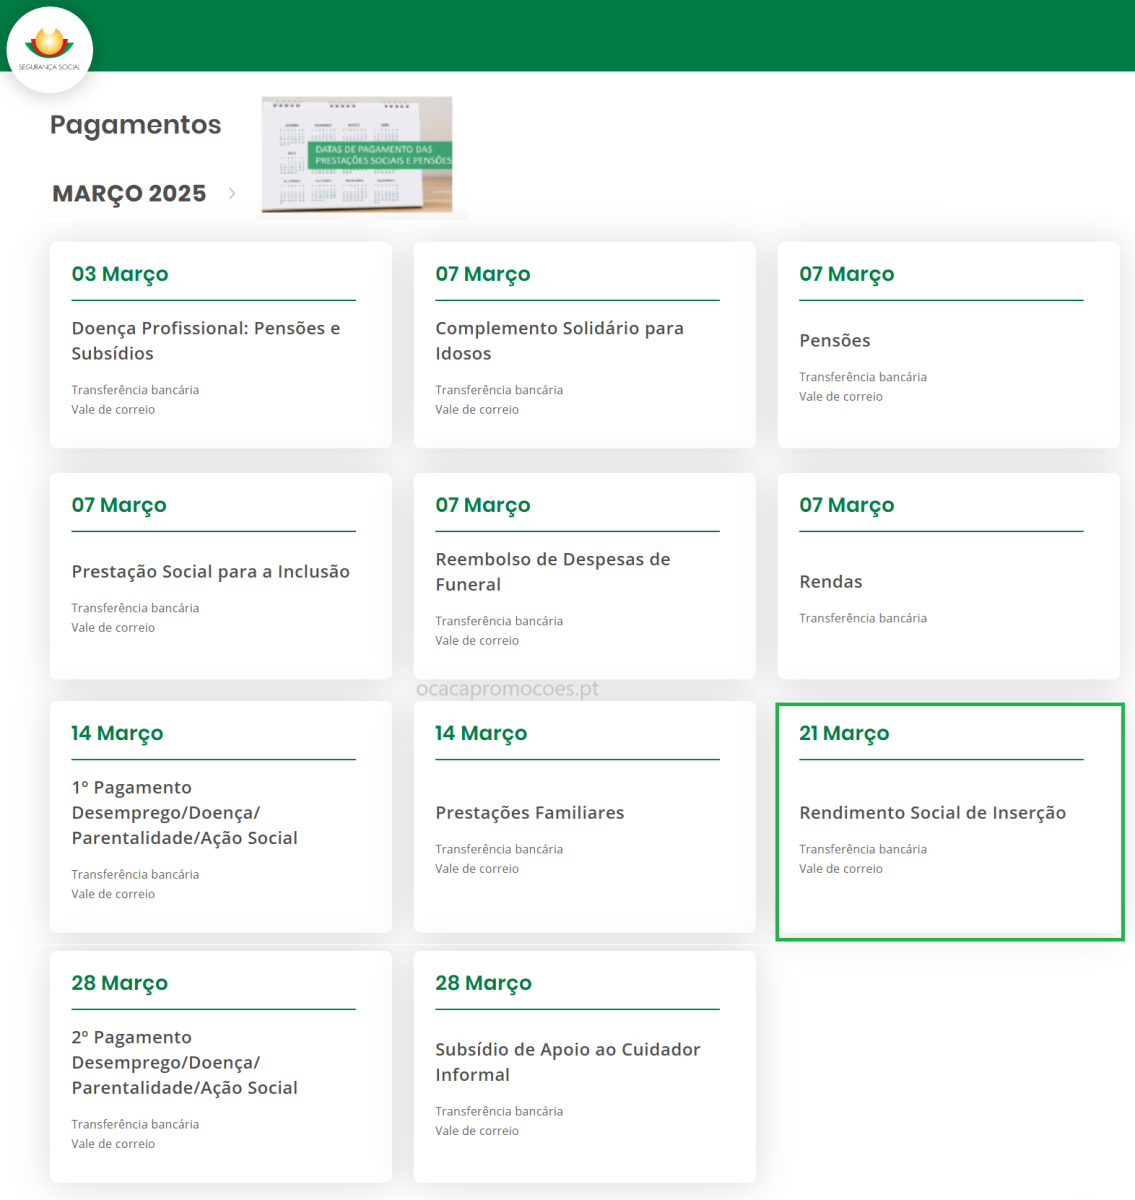This screenshot has height=1200, width=1135.
Task: Open the payment dates calendar thumbnail
Action: pyautogui.click(x=357, y=154)
